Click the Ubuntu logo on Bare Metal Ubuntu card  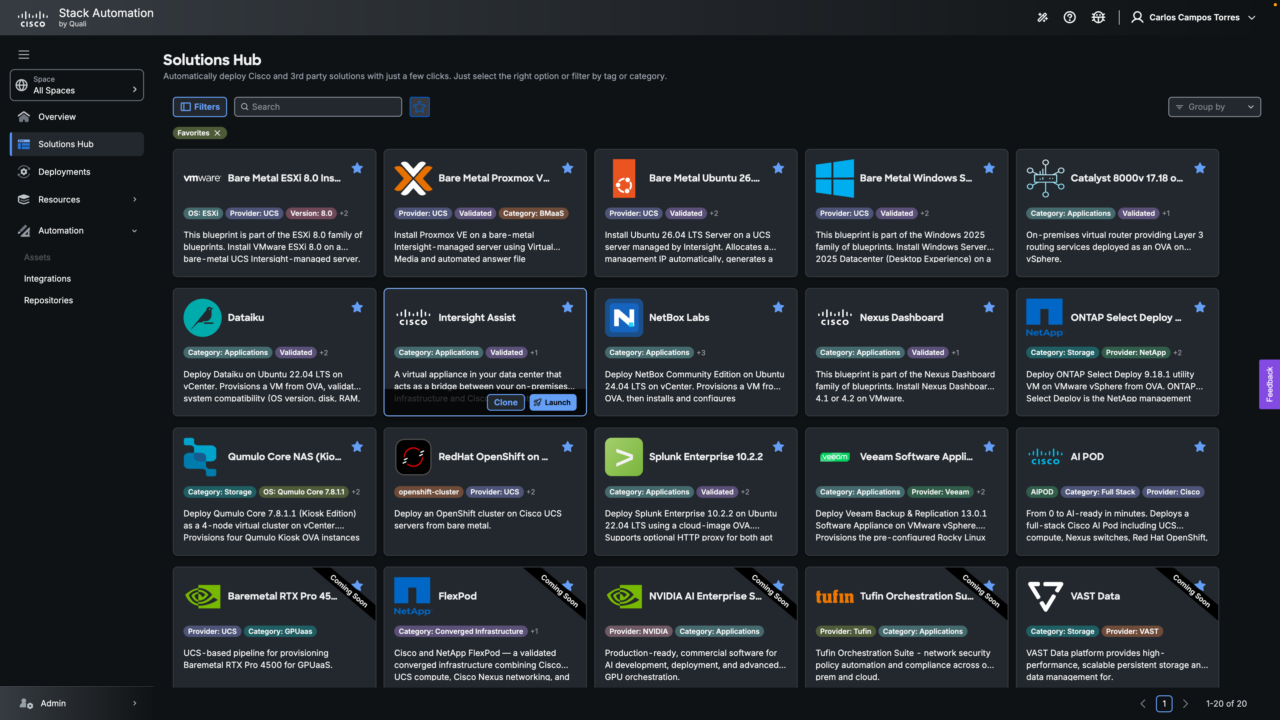point(624,178)
